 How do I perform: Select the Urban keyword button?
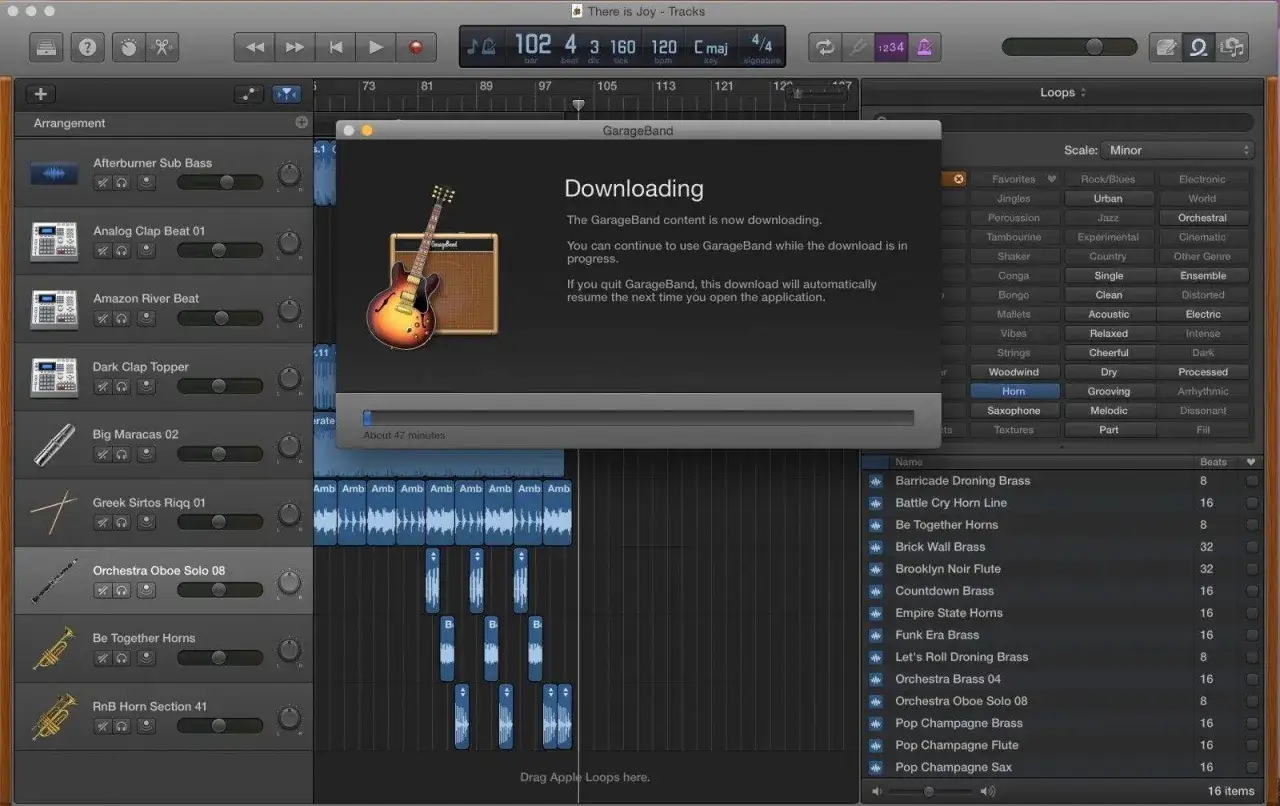pos(1108,198)
